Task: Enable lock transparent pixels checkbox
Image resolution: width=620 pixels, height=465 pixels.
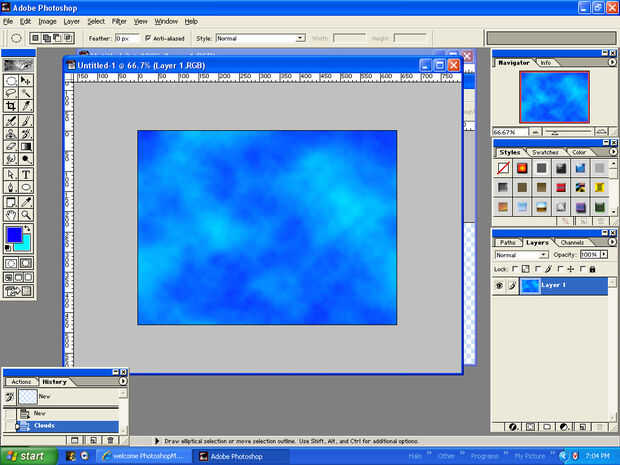Action: (515, 269)
